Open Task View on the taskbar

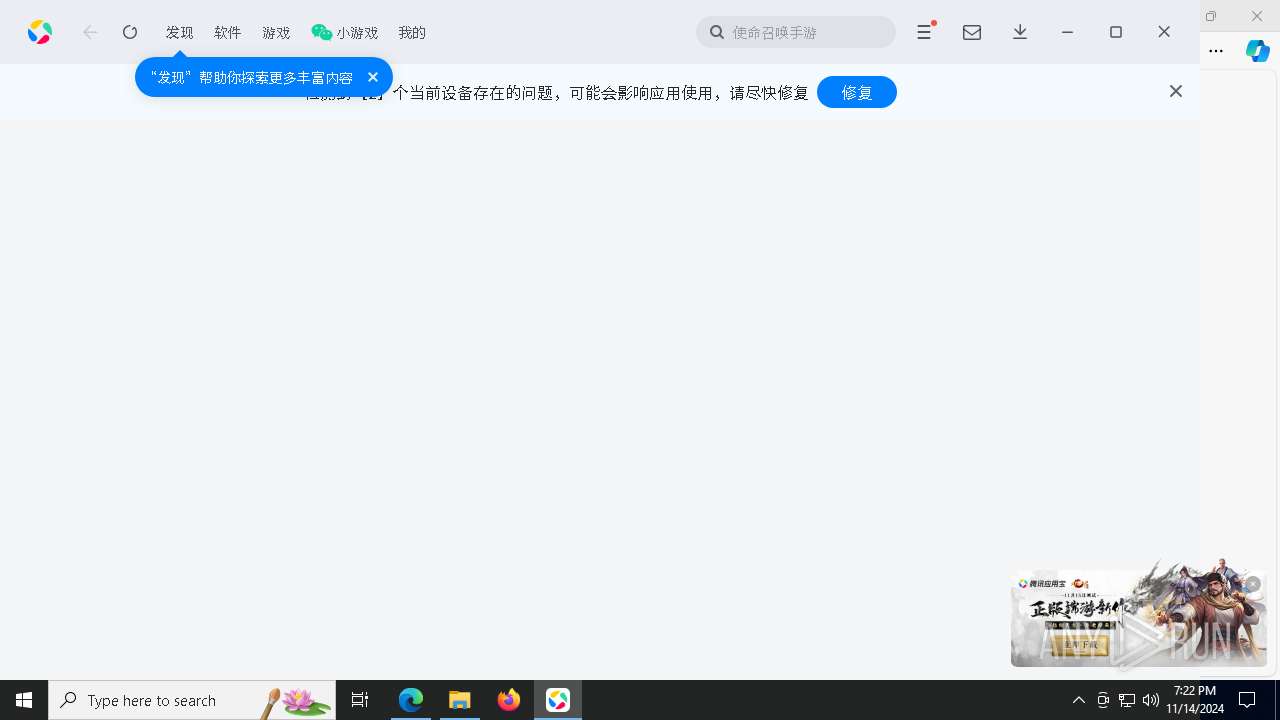click(x=360, y=700)
